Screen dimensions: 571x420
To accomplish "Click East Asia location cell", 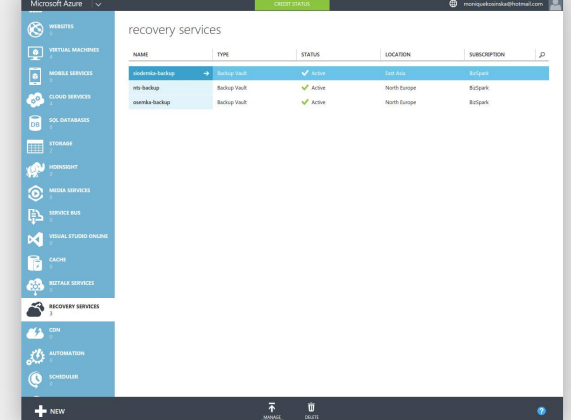I will point(395,73).
